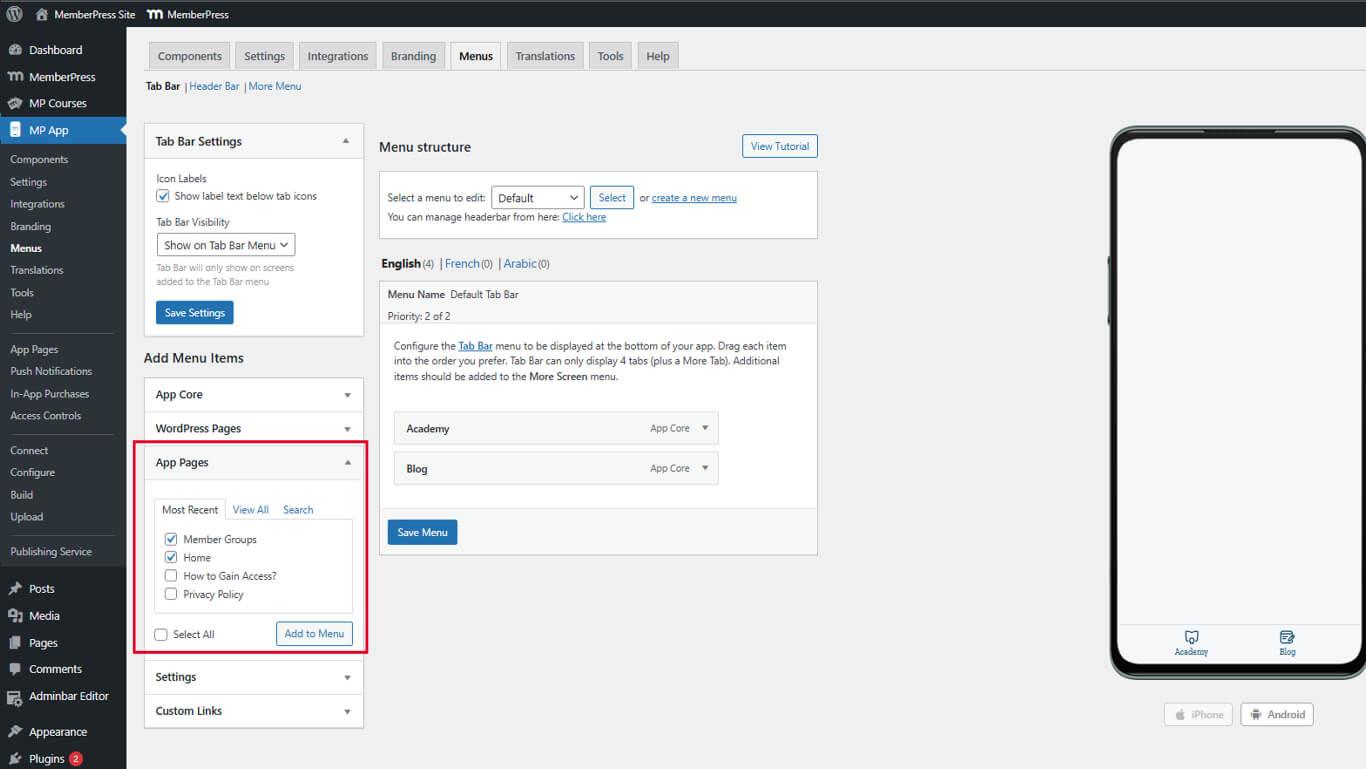Open the View All tab in App Pages

[x=250, y=510]
